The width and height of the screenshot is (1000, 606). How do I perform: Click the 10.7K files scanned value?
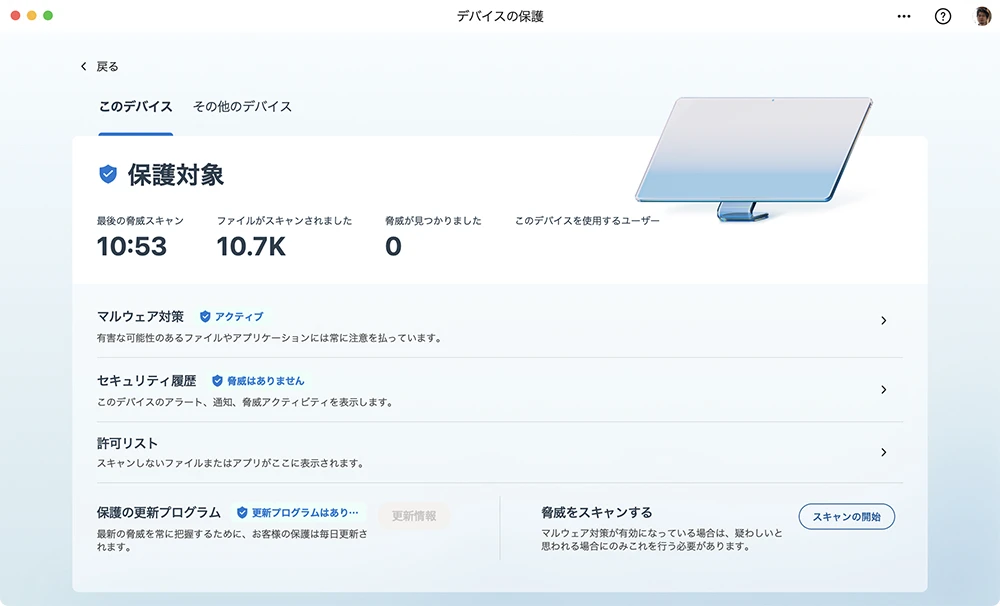coord(251,246)
